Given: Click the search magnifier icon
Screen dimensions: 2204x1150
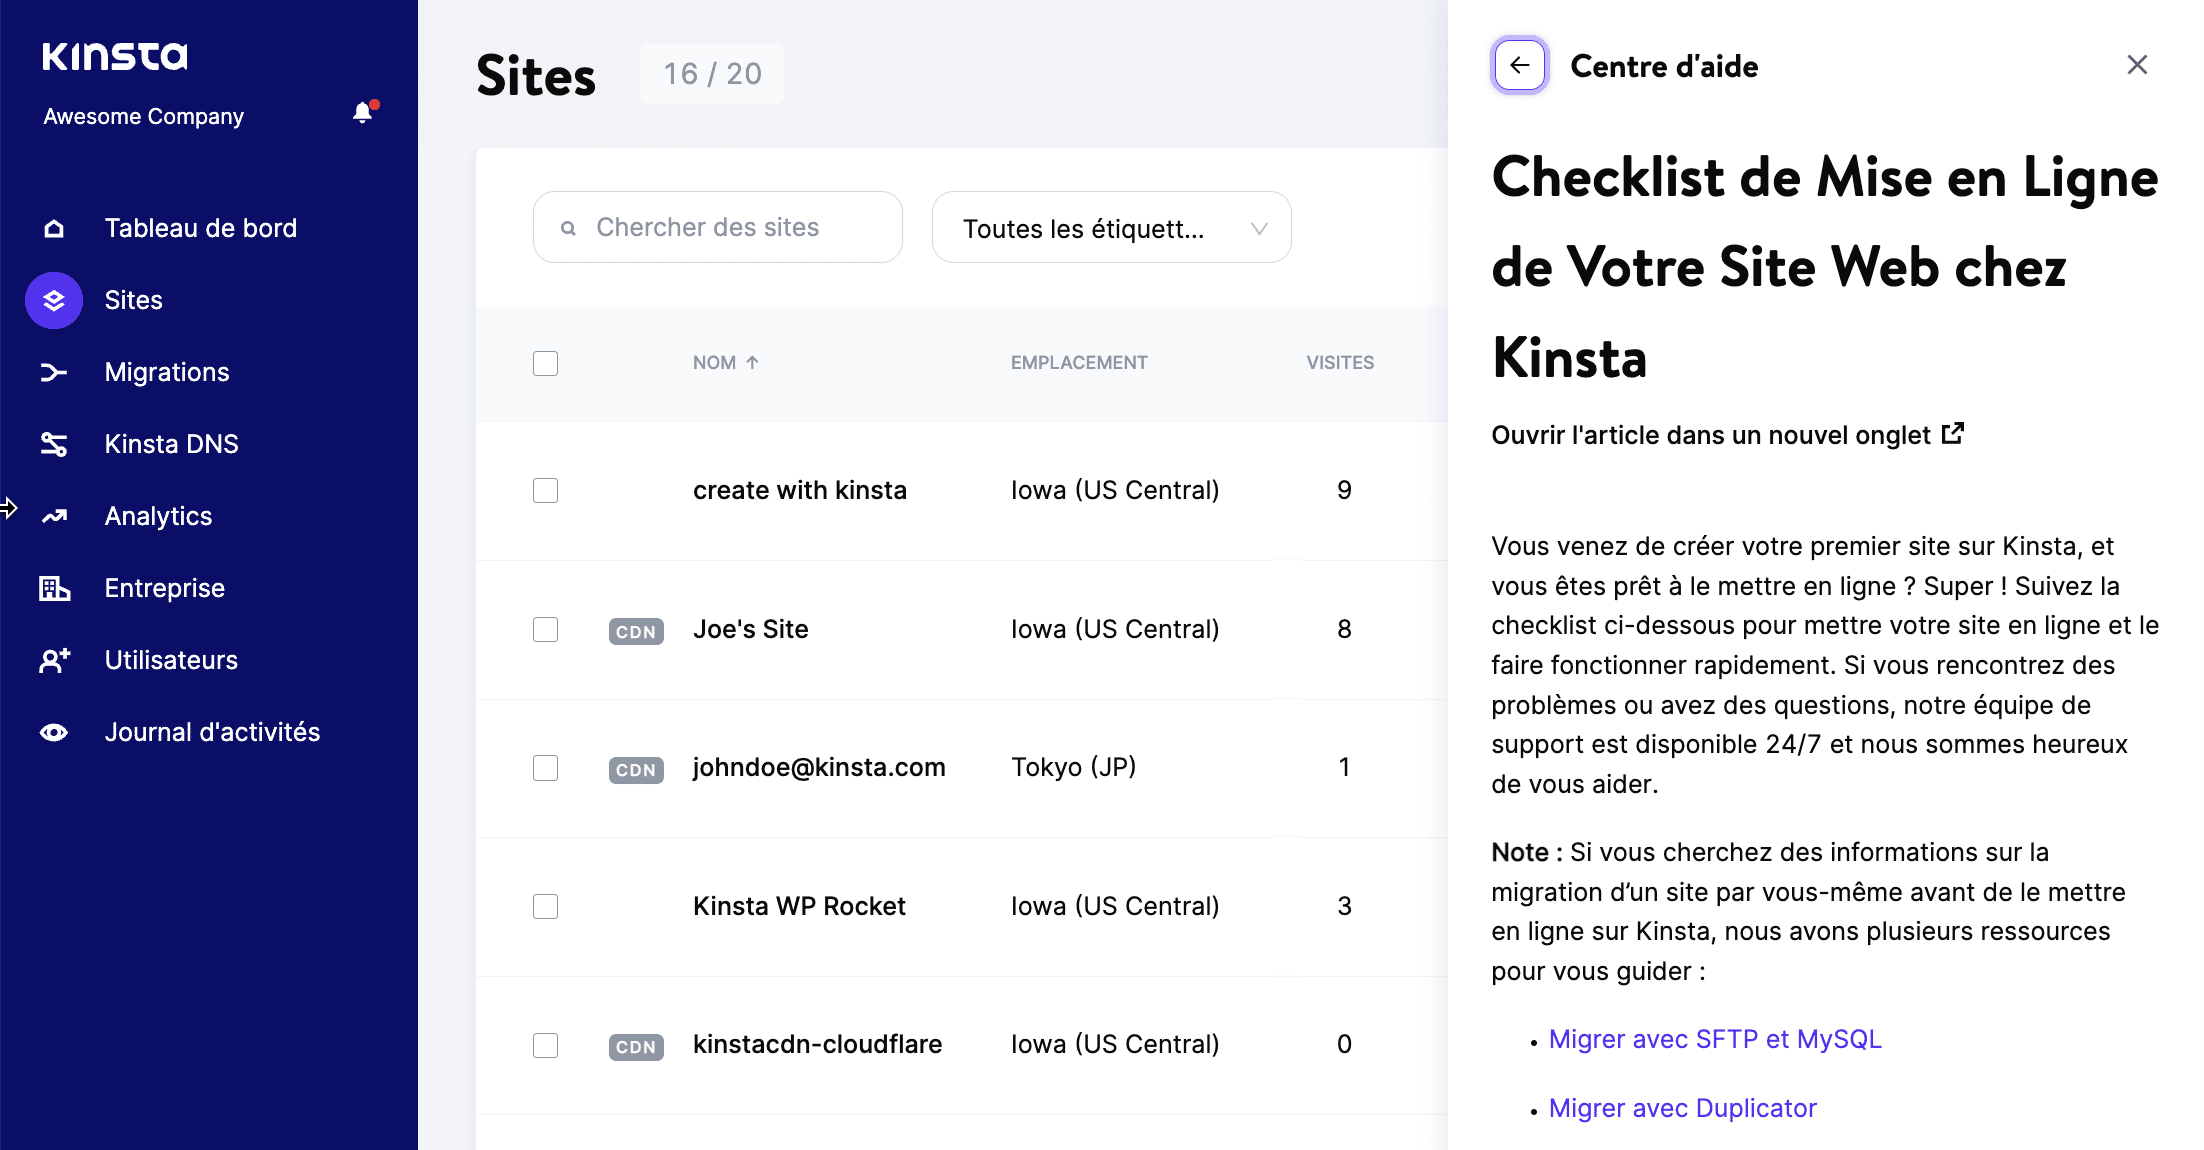Looking at the screenshot, I should (x=568, y=228).
